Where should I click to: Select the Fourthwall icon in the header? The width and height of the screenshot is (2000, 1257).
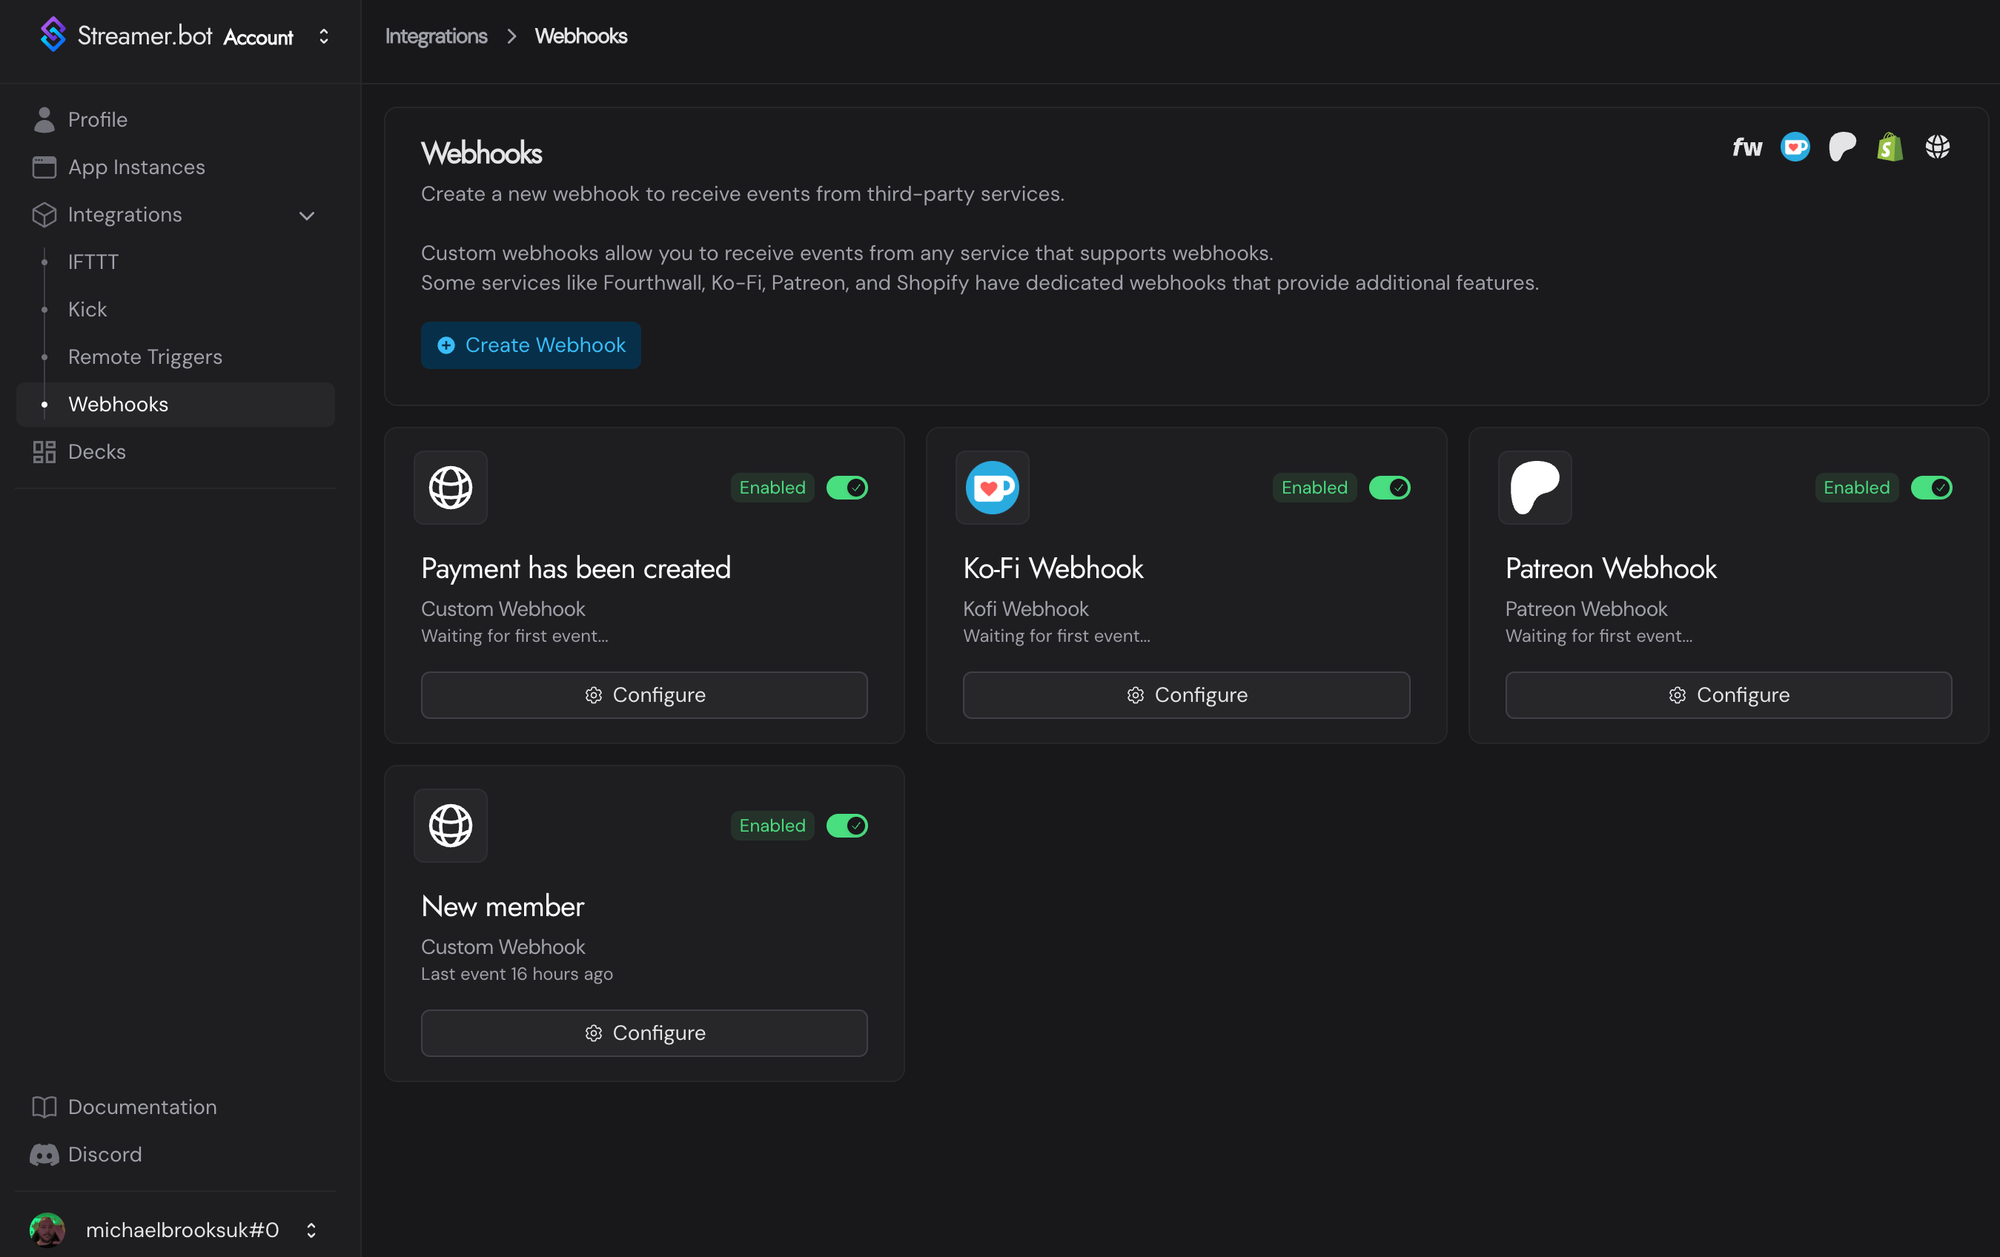click(x=1746, y=146)
